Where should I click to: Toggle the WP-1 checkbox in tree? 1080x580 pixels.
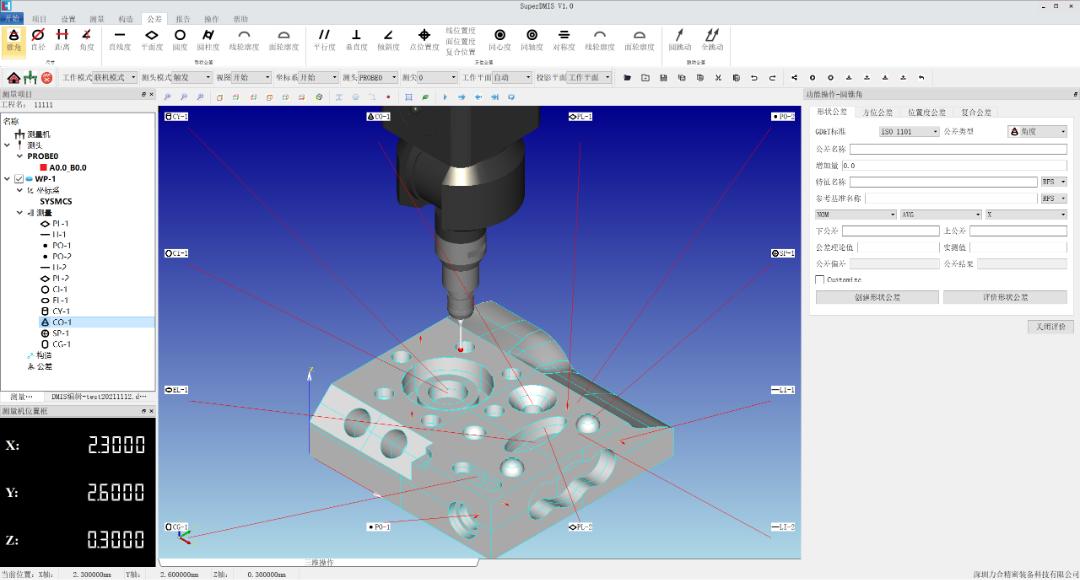tap(19, 179)
